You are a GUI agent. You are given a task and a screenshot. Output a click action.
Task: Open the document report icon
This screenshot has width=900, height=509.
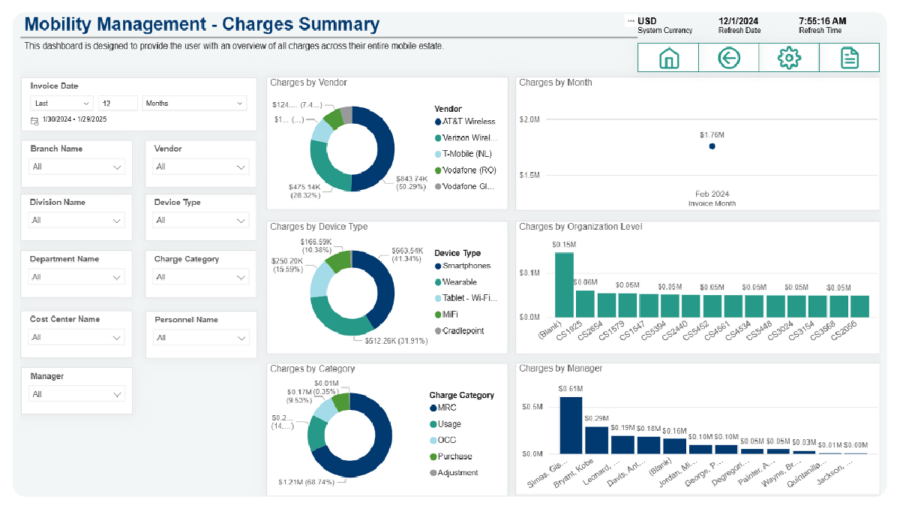(x=849, y=58)
